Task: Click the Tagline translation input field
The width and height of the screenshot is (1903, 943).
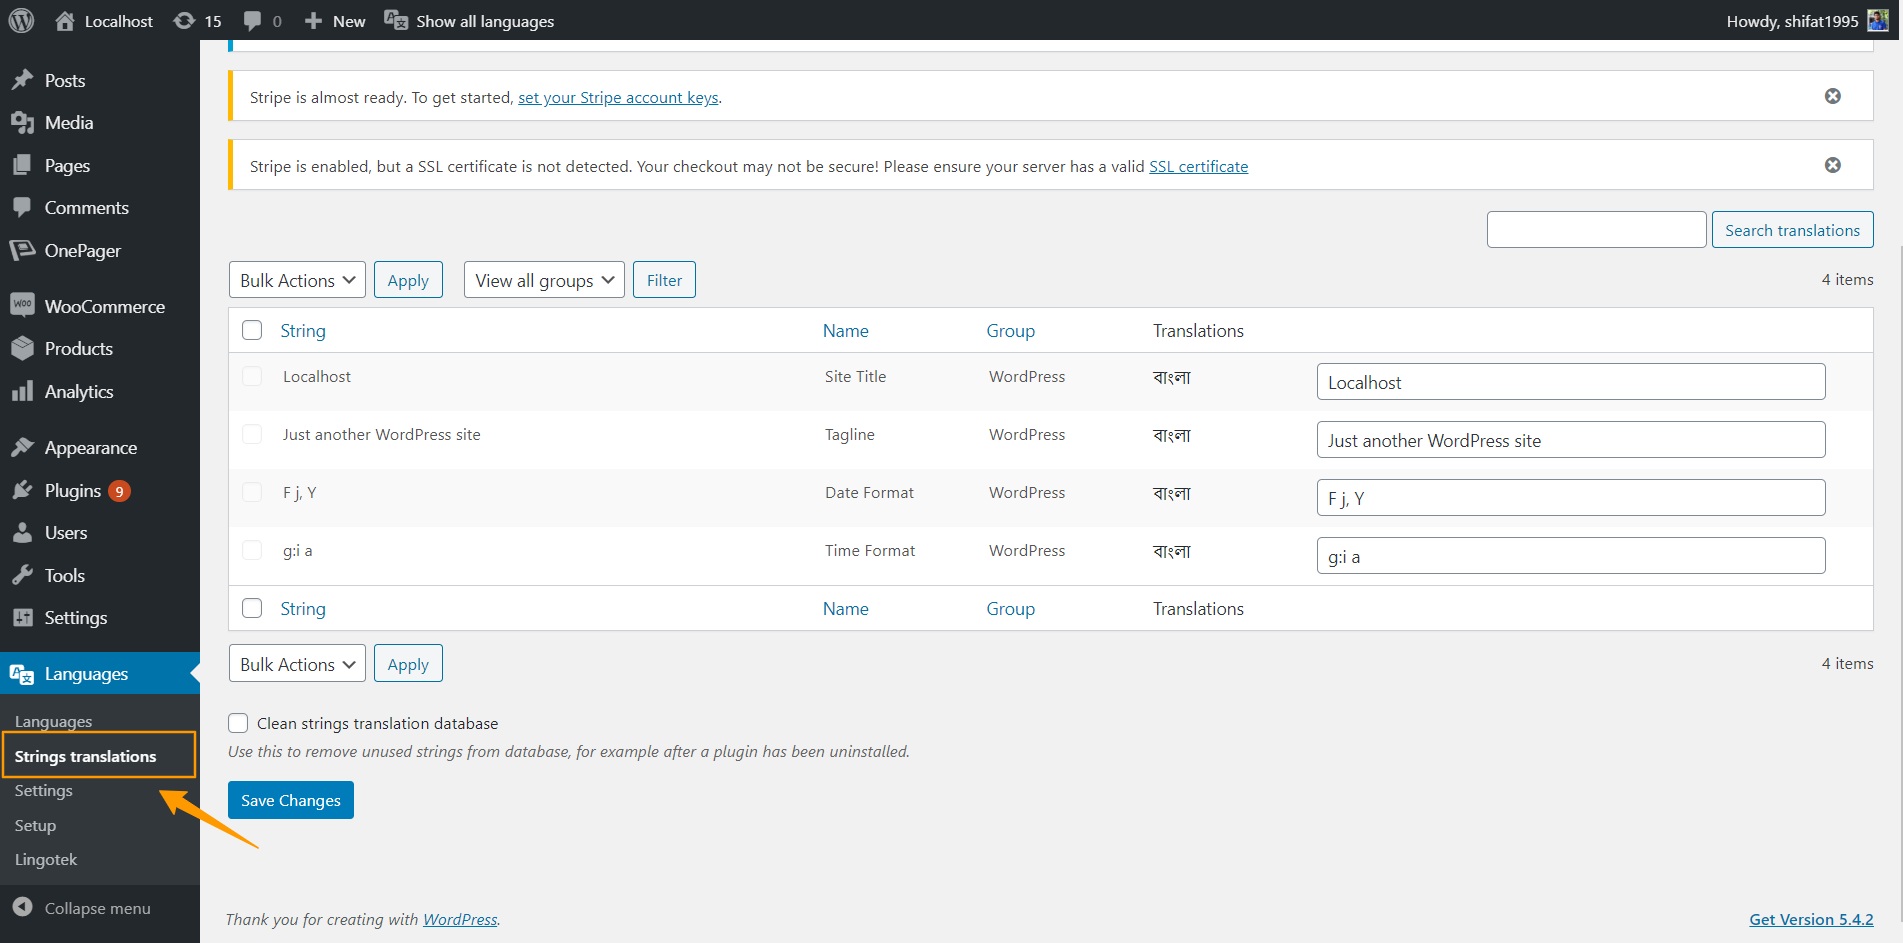Action: coord(1571,440)
